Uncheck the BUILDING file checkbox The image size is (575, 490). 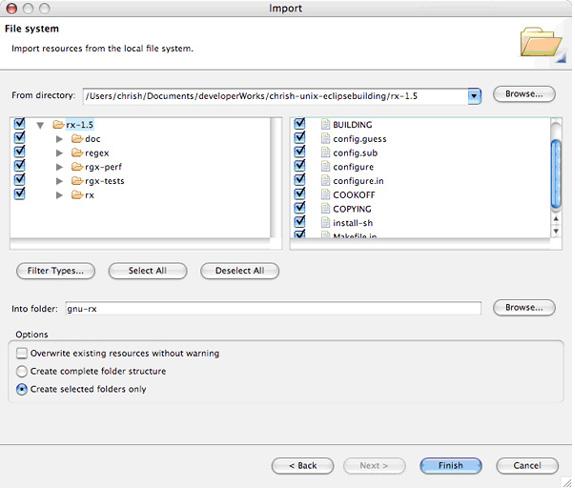pyautogui.click(x=300, y=124)
